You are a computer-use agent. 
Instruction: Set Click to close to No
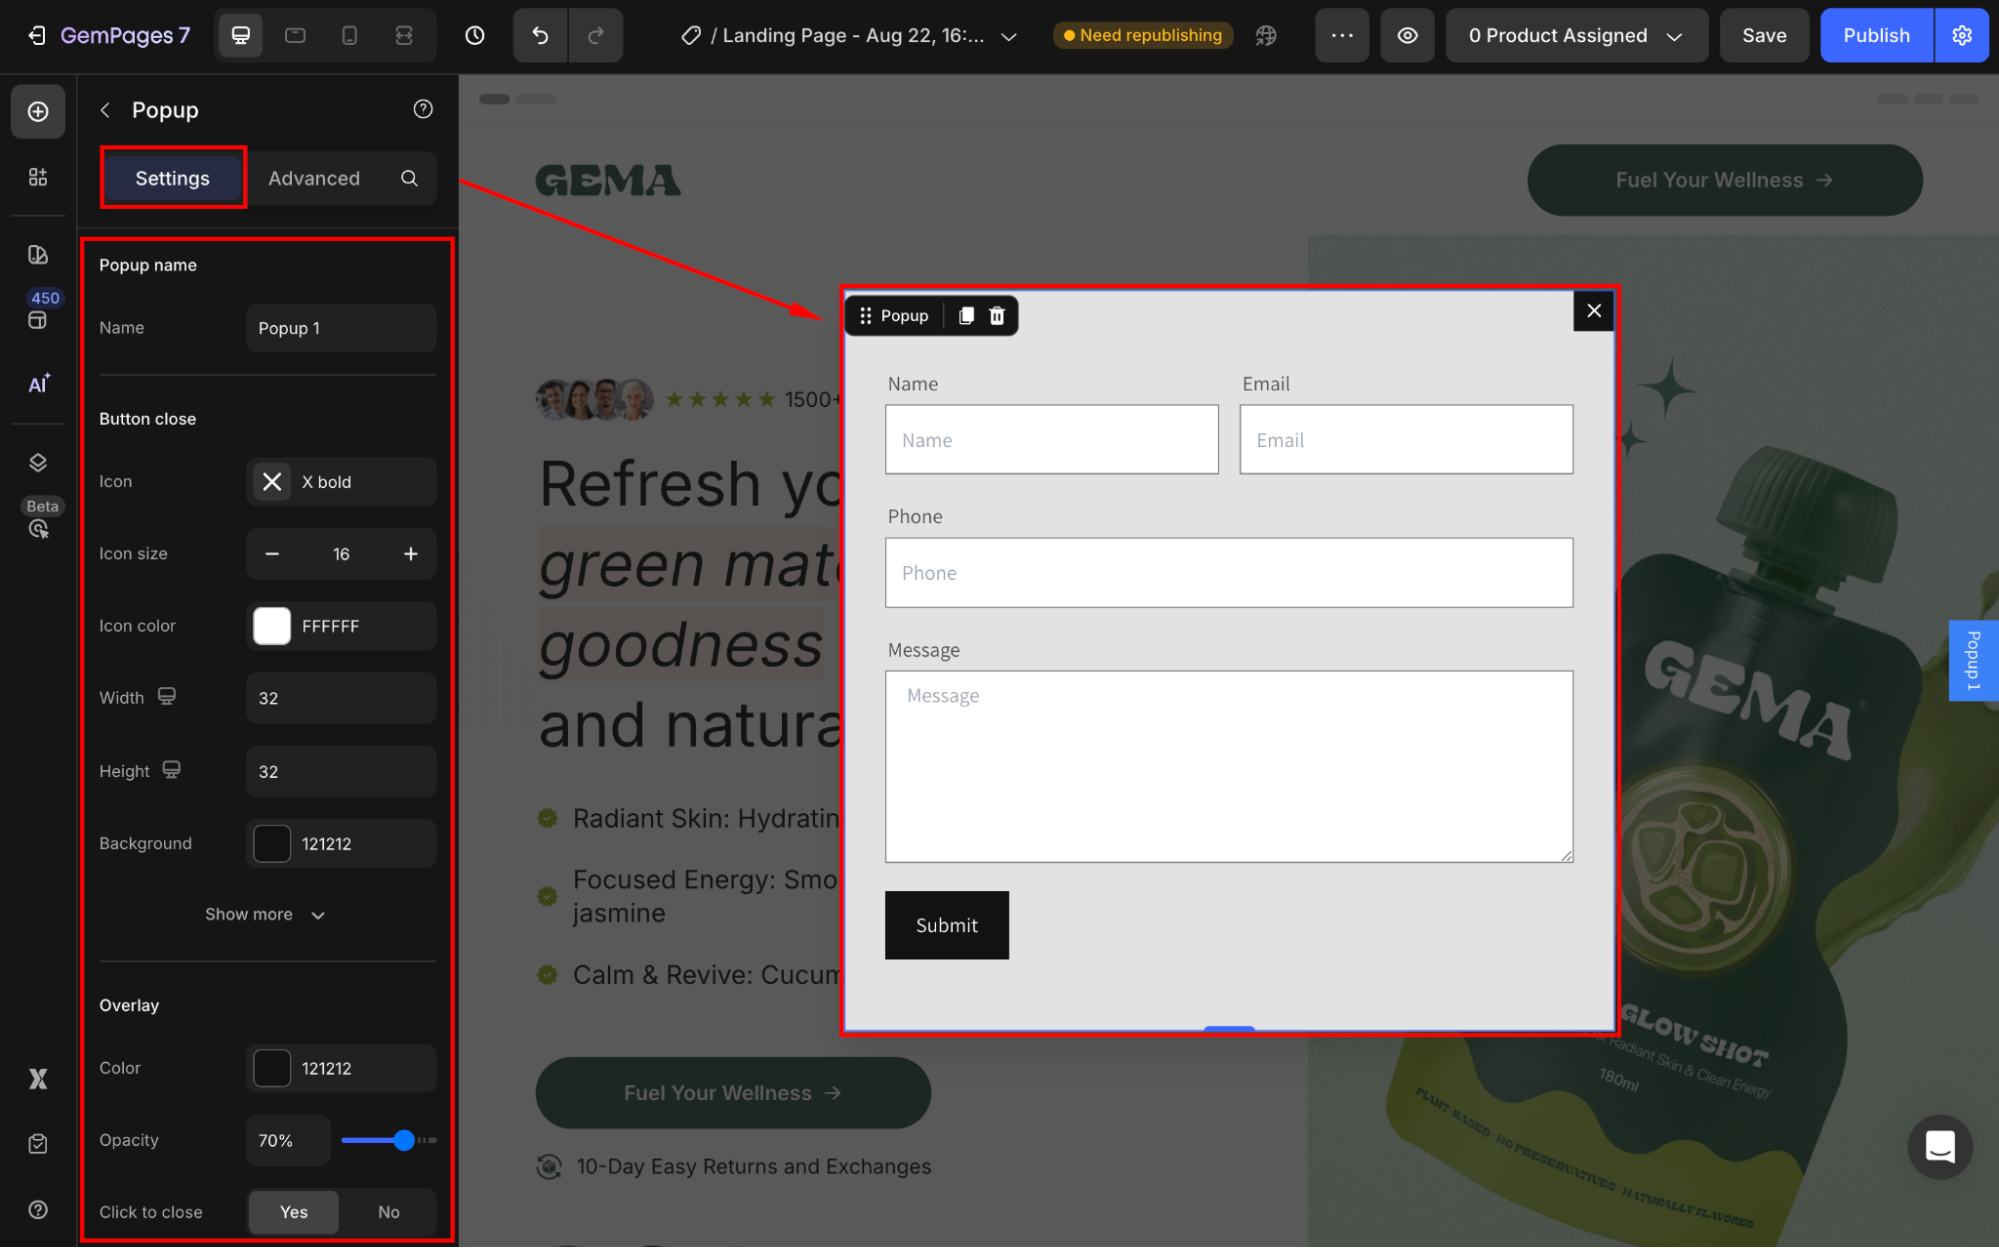point(388,1212)
